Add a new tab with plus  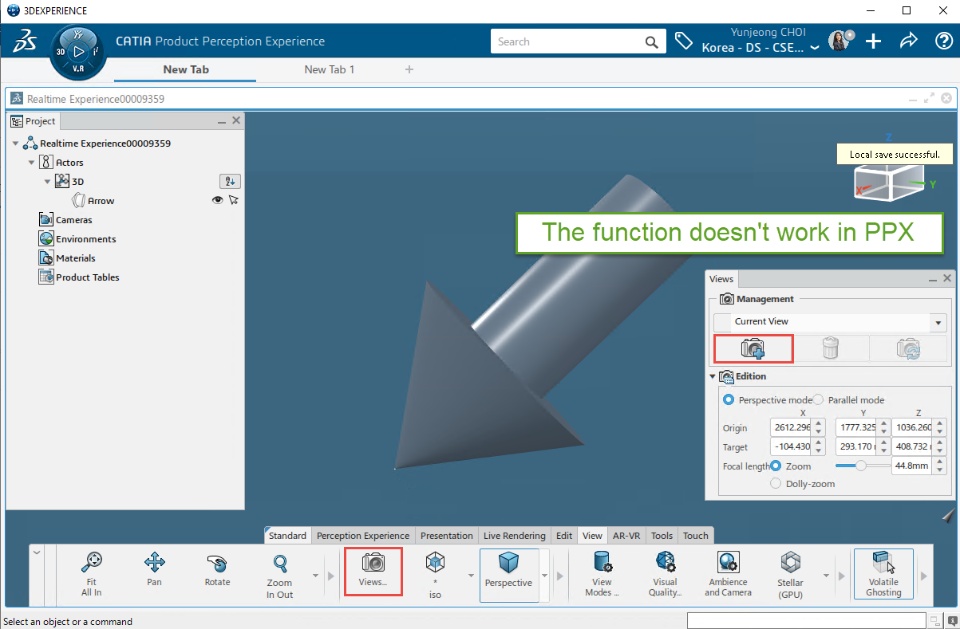[x=409, y=69]
